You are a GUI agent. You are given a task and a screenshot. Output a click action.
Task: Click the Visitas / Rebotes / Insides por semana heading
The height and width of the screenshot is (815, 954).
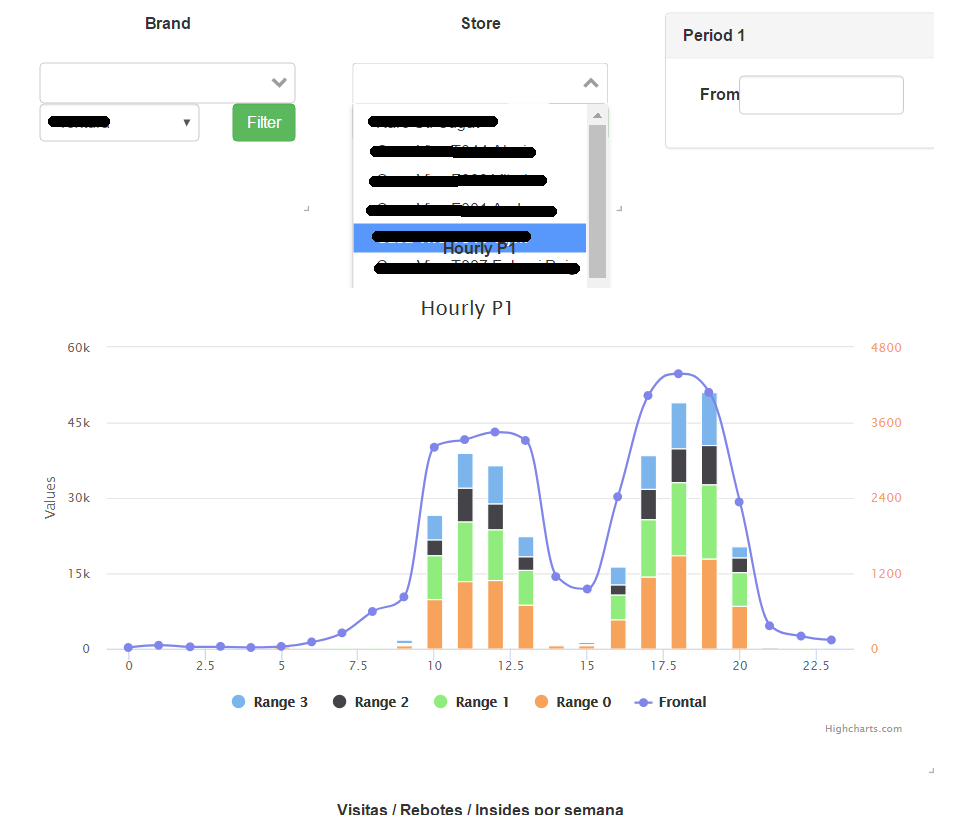tap(480, 809)
